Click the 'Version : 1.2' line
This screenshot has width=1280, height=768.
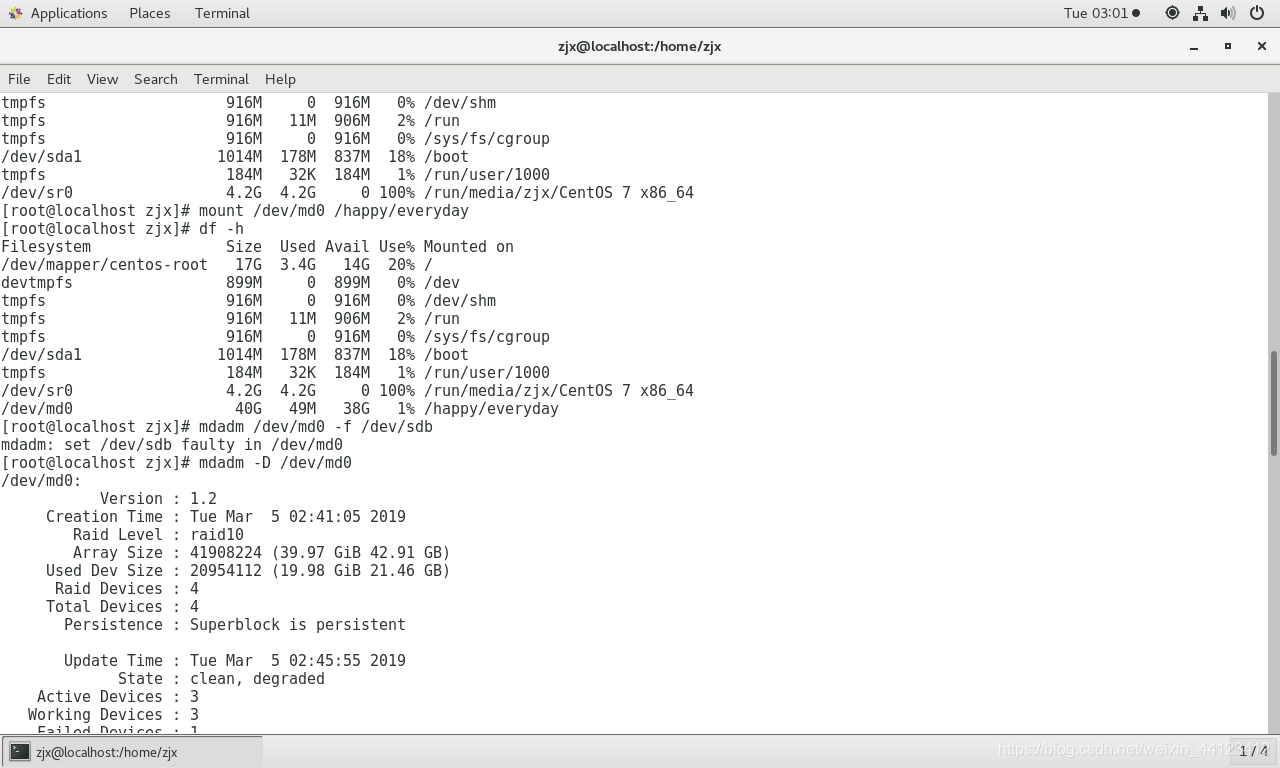point(158,499)
